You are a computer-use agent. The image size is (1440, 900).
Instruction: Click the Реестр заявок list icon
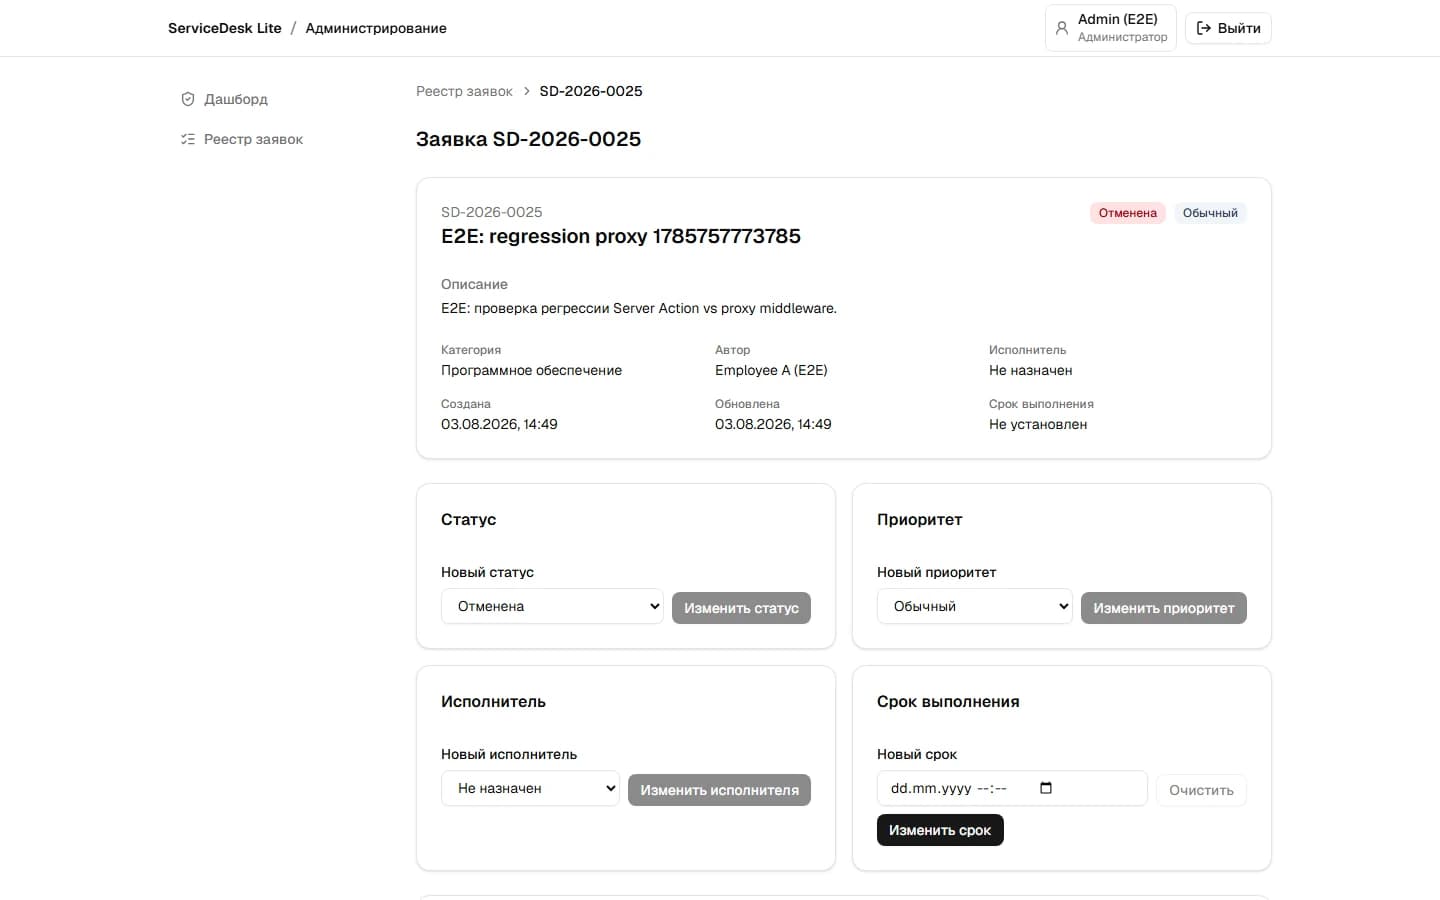click(188, 139)
